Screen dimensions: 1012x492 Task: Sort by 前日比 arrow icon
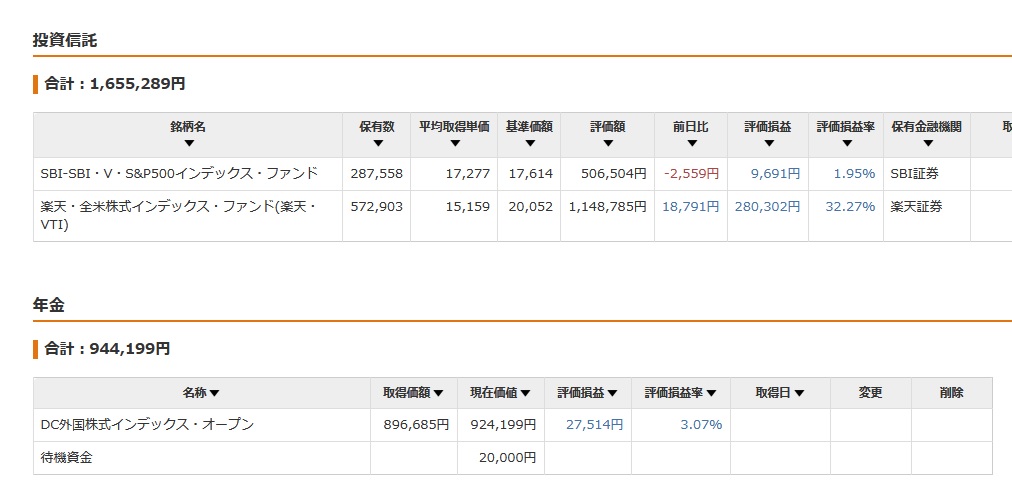point(691,144)
